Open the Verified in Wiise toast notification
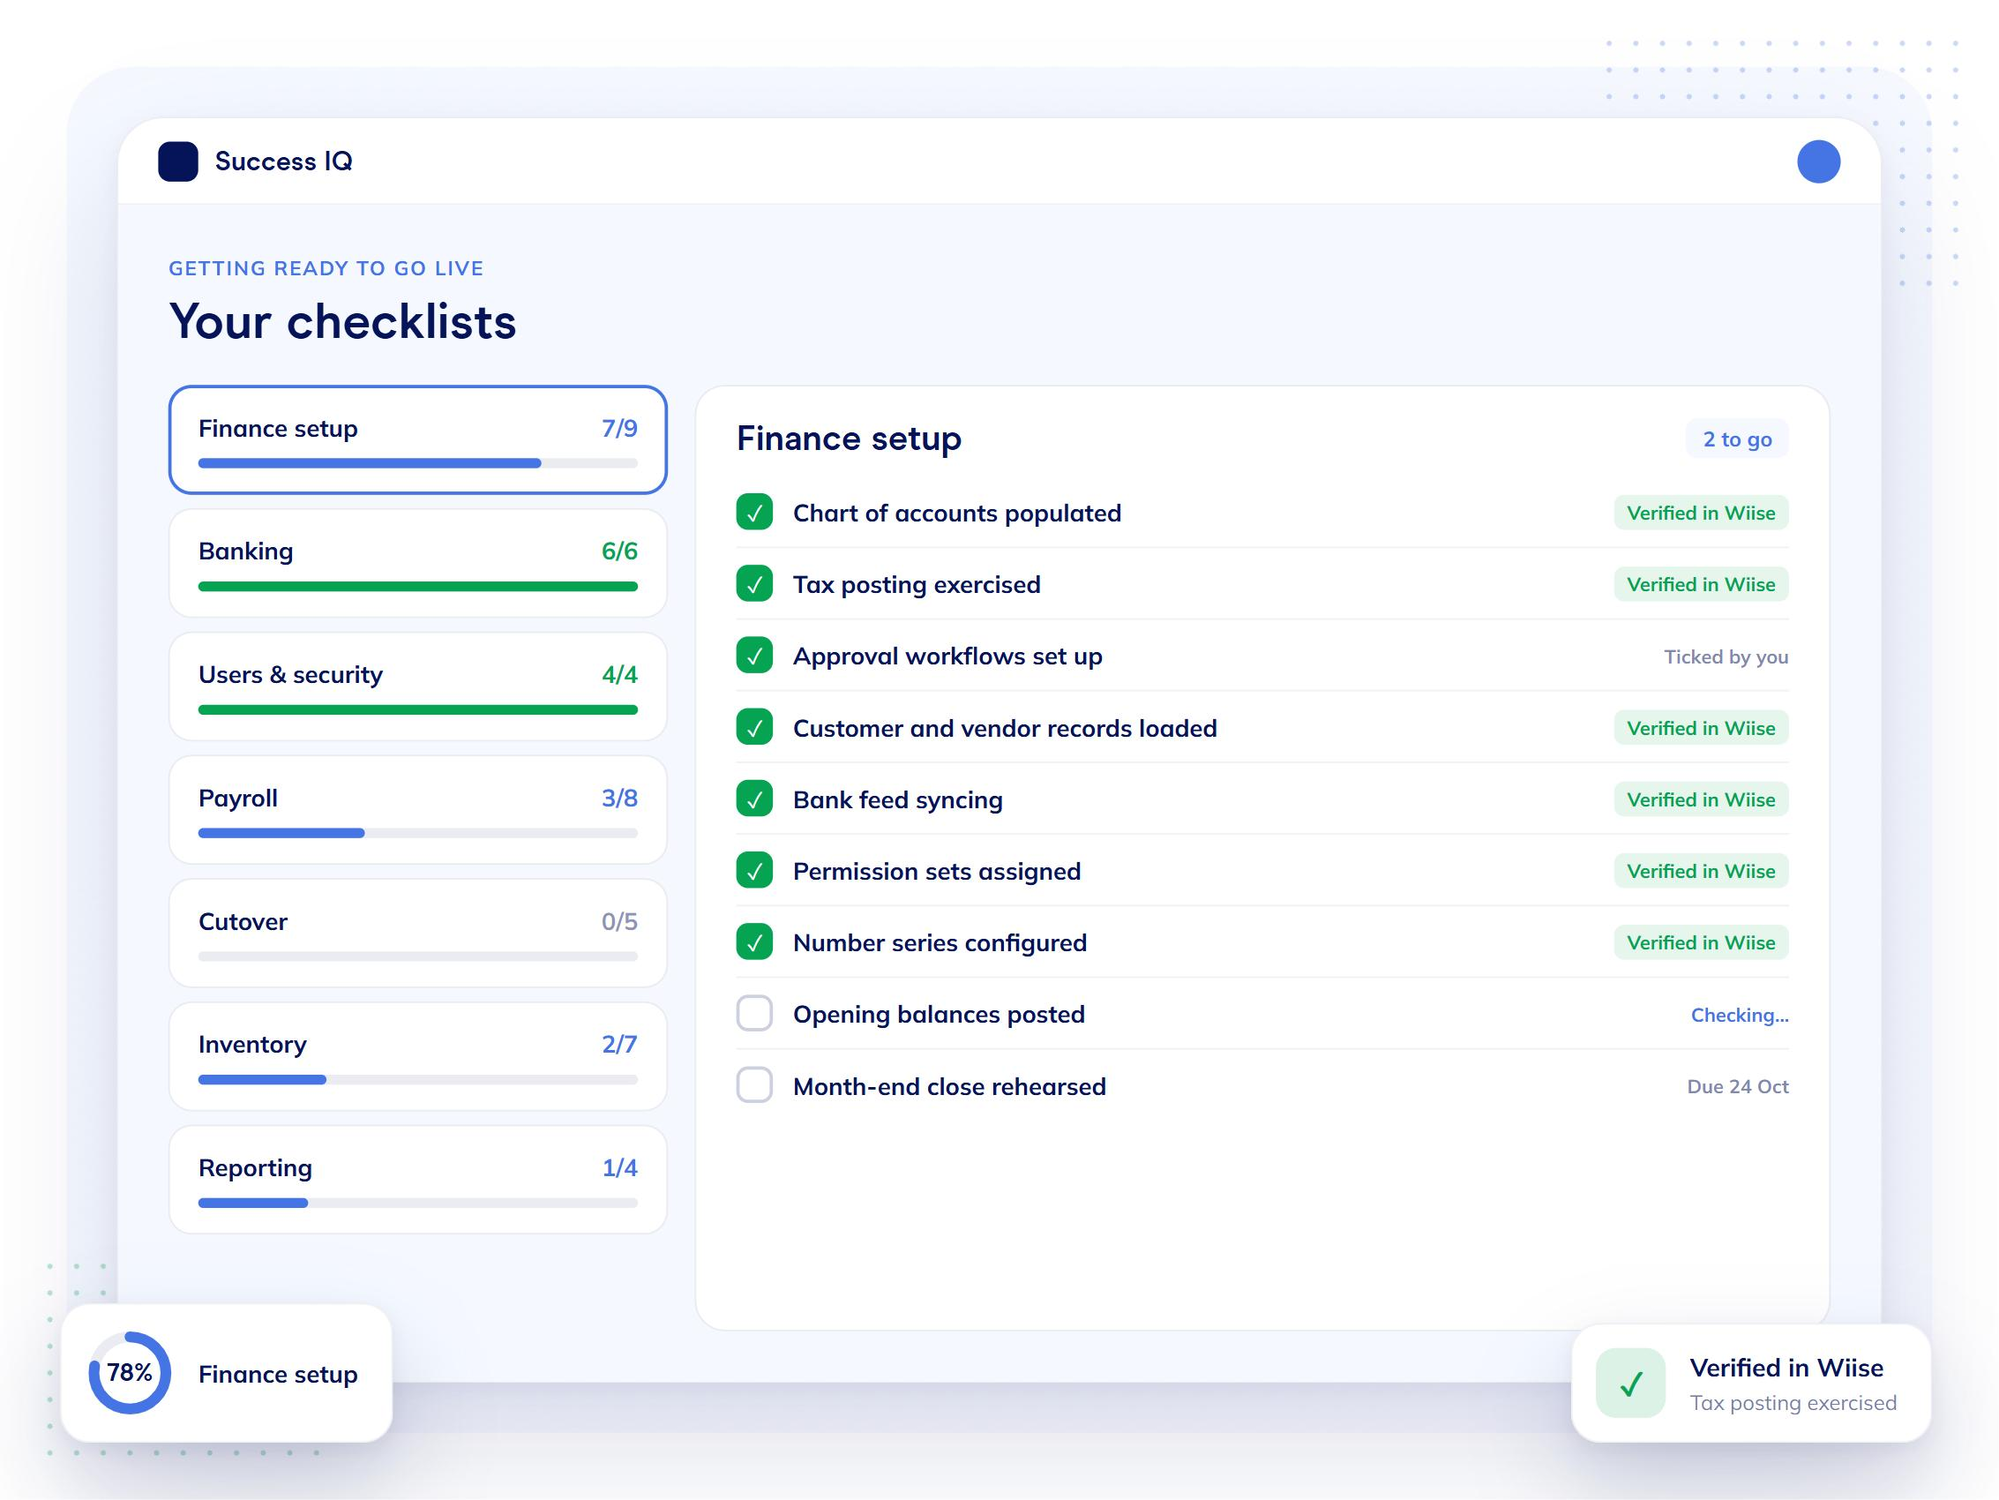Screen dimensions: 1999x1500 tap(1750, 1383)
